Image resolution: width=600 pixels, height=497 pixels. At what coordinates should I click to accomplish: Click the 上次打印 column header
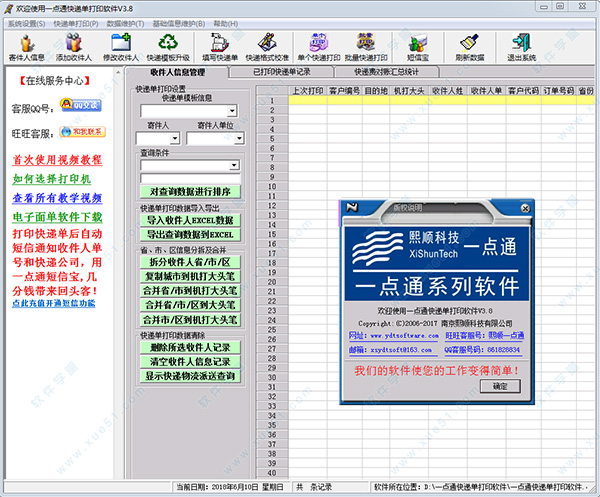point(308,91)
